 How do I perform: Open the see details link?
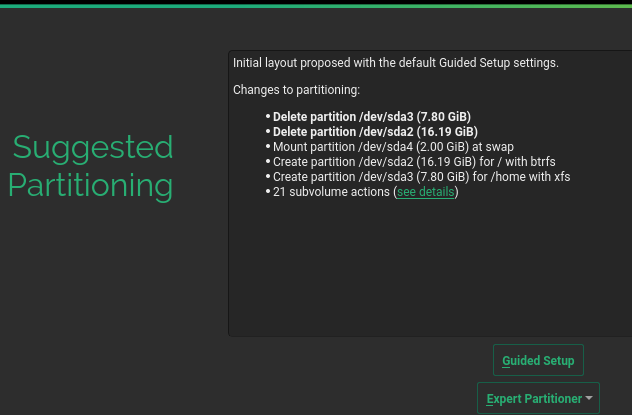tap(425, 191)
